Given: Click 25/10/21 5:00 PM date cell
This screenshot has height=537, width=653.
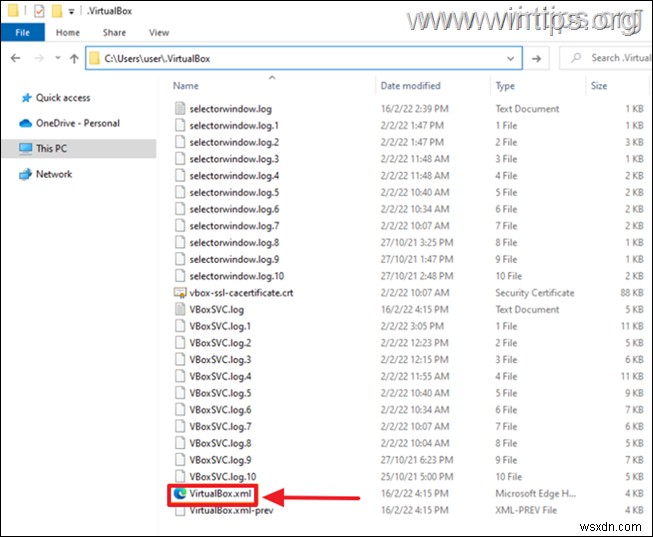Looking at the screenshot, I should (x=417, y=477).
